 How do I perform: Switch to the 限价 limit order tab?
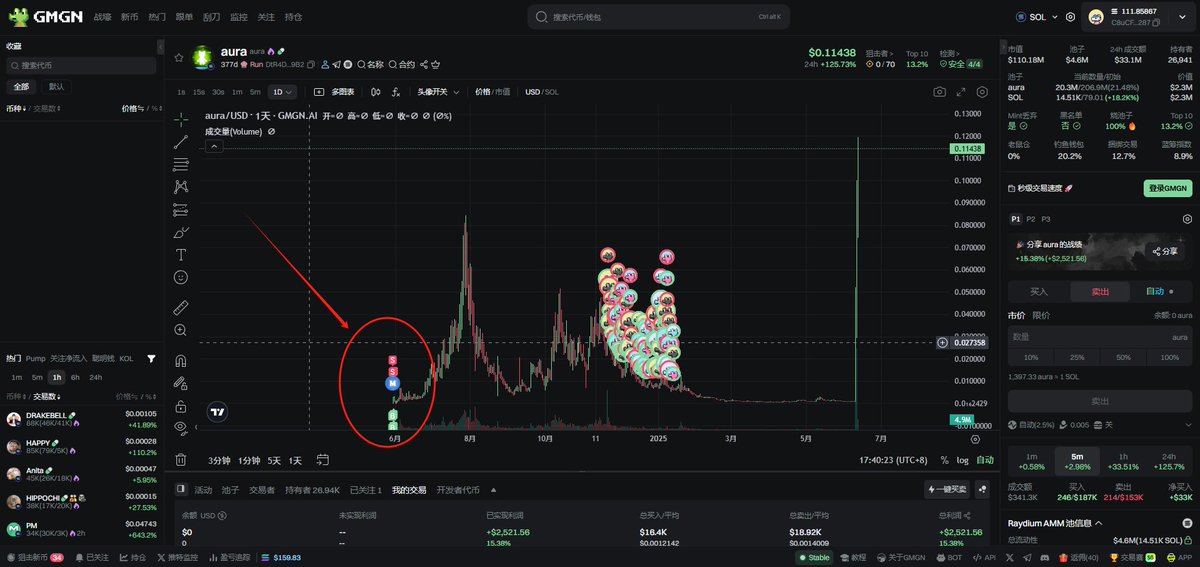point(1041,315)
